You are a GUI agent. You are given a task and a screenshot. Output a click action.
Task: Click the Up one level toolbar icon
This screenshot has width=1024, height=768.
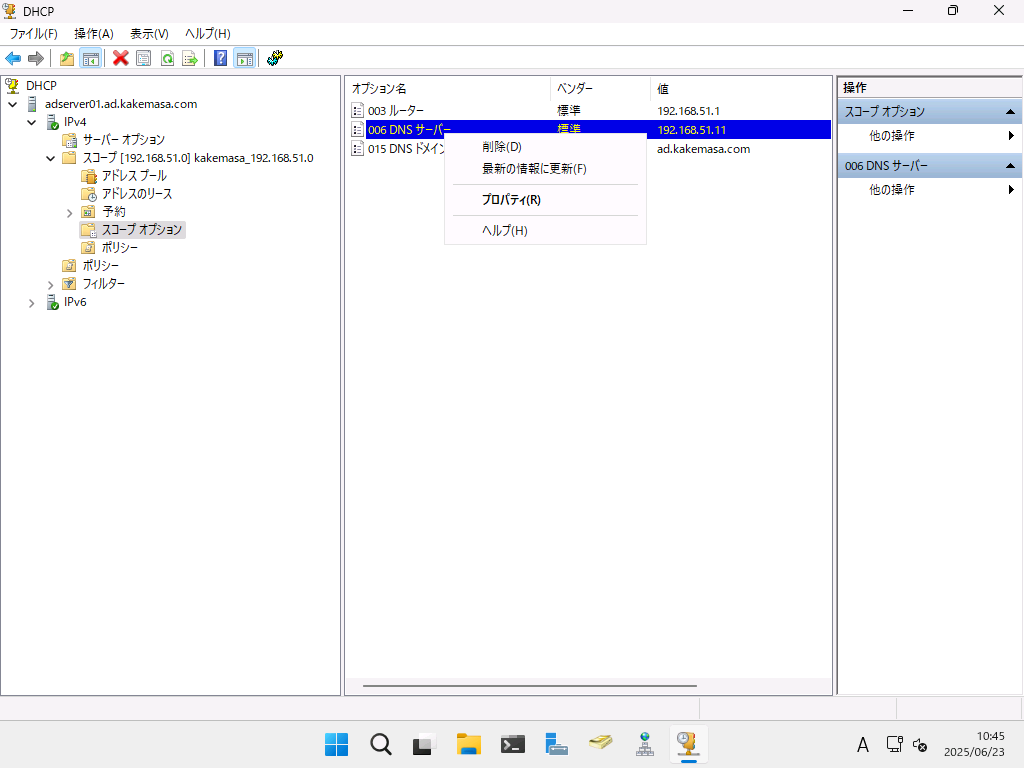(x=67, y=59)
